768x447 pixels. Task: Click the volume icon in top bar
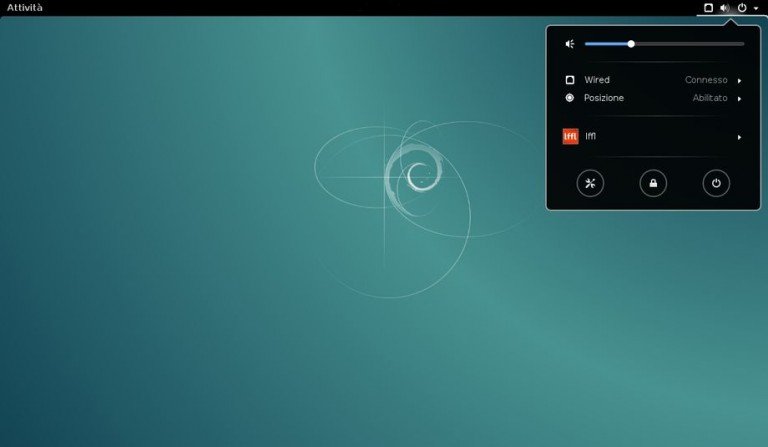pos(725,8)
